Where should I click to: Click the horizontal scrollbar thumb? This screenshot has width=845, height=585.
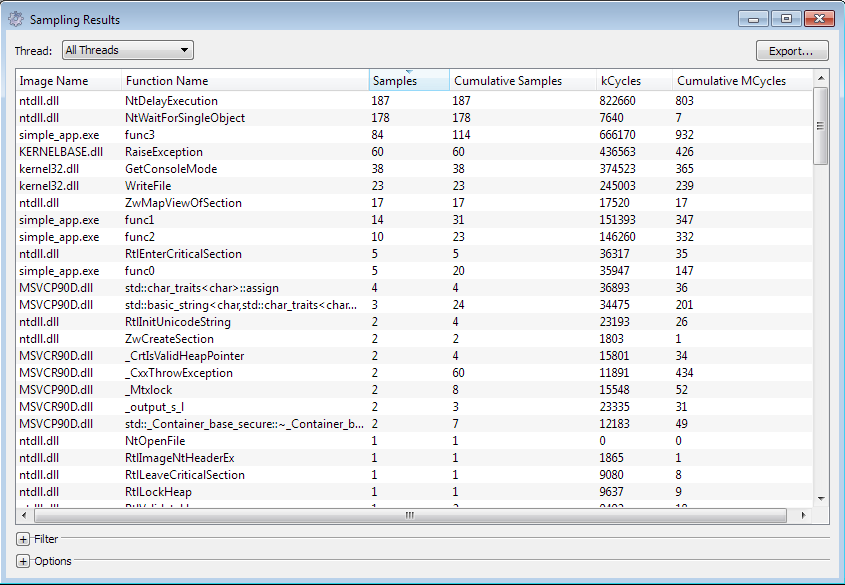point(410,516)
